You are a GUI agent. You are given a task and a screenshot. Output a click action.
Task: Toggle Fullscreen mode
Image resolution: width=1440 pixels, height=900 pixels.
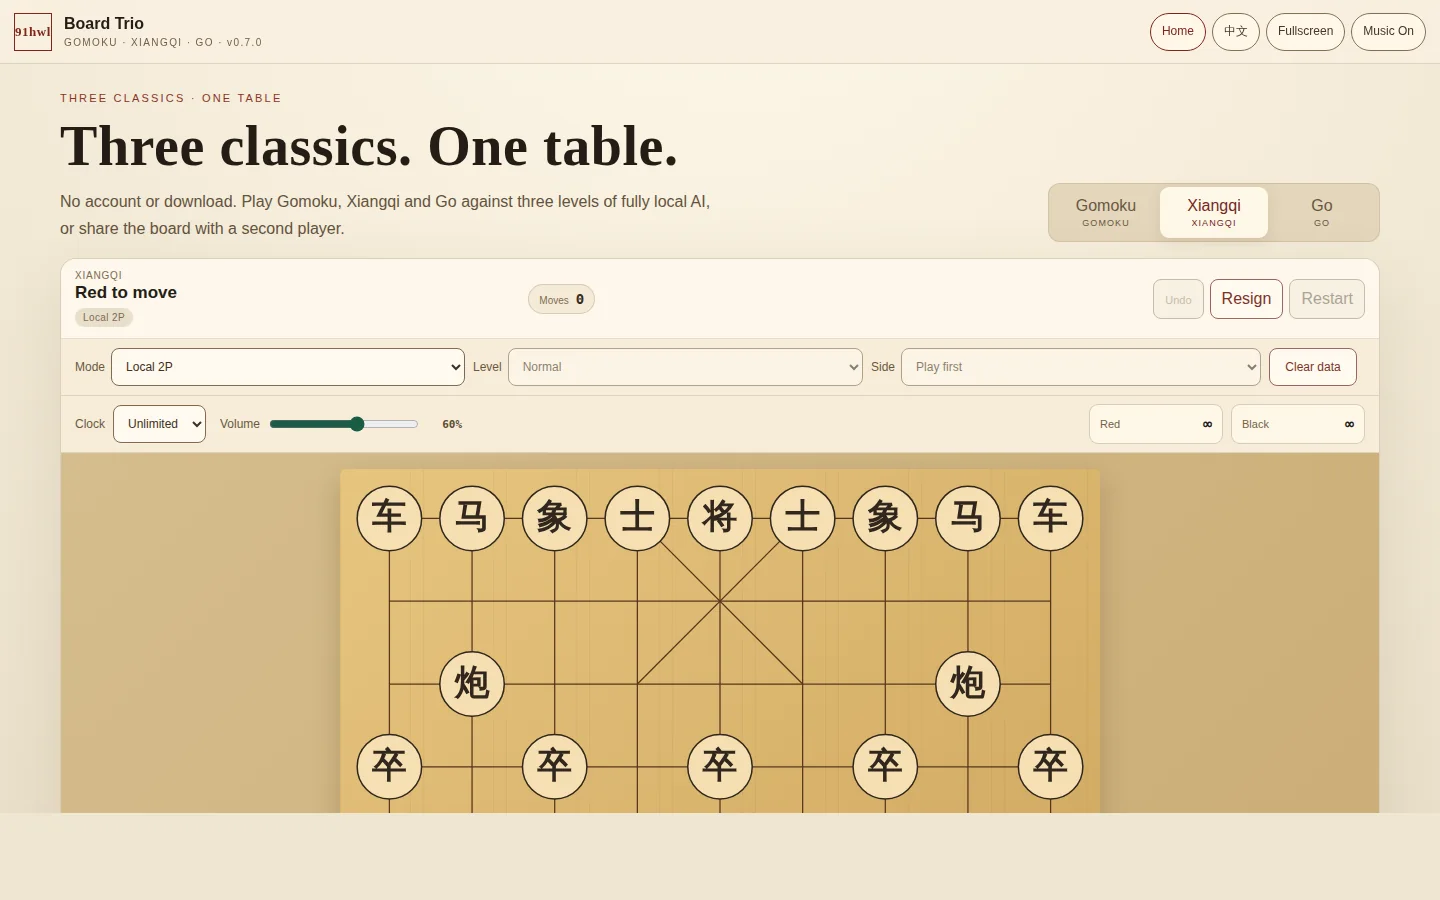click(x=1305, y=32)
